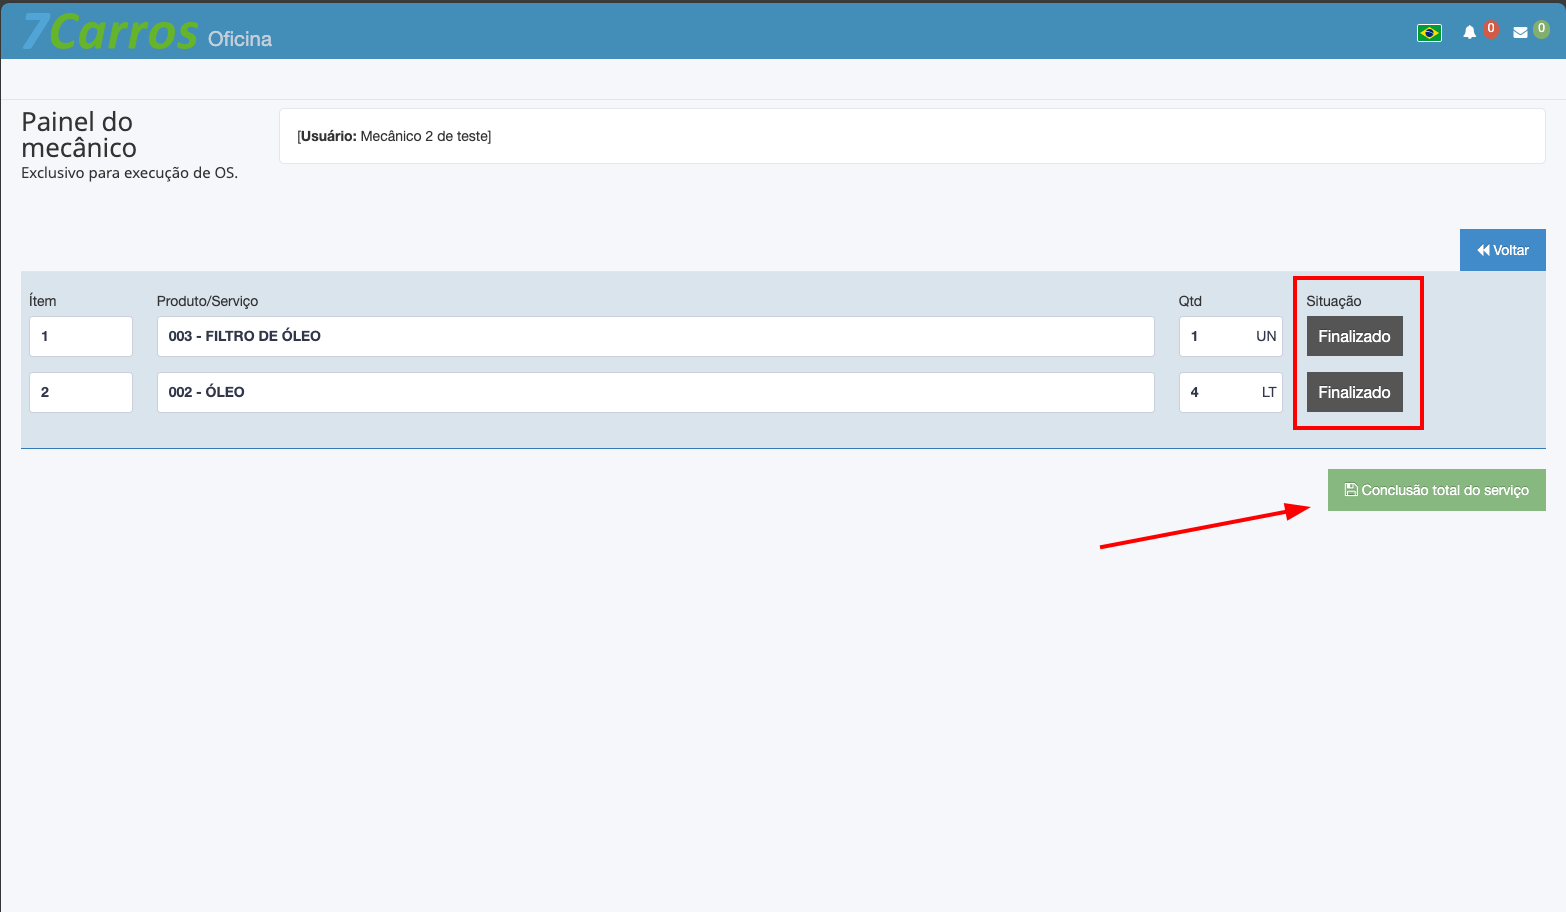1566x912 pixels.
Task: Focus the 003 - FILTRO DE ÓLEO field
Action: (x=655, y=336)
